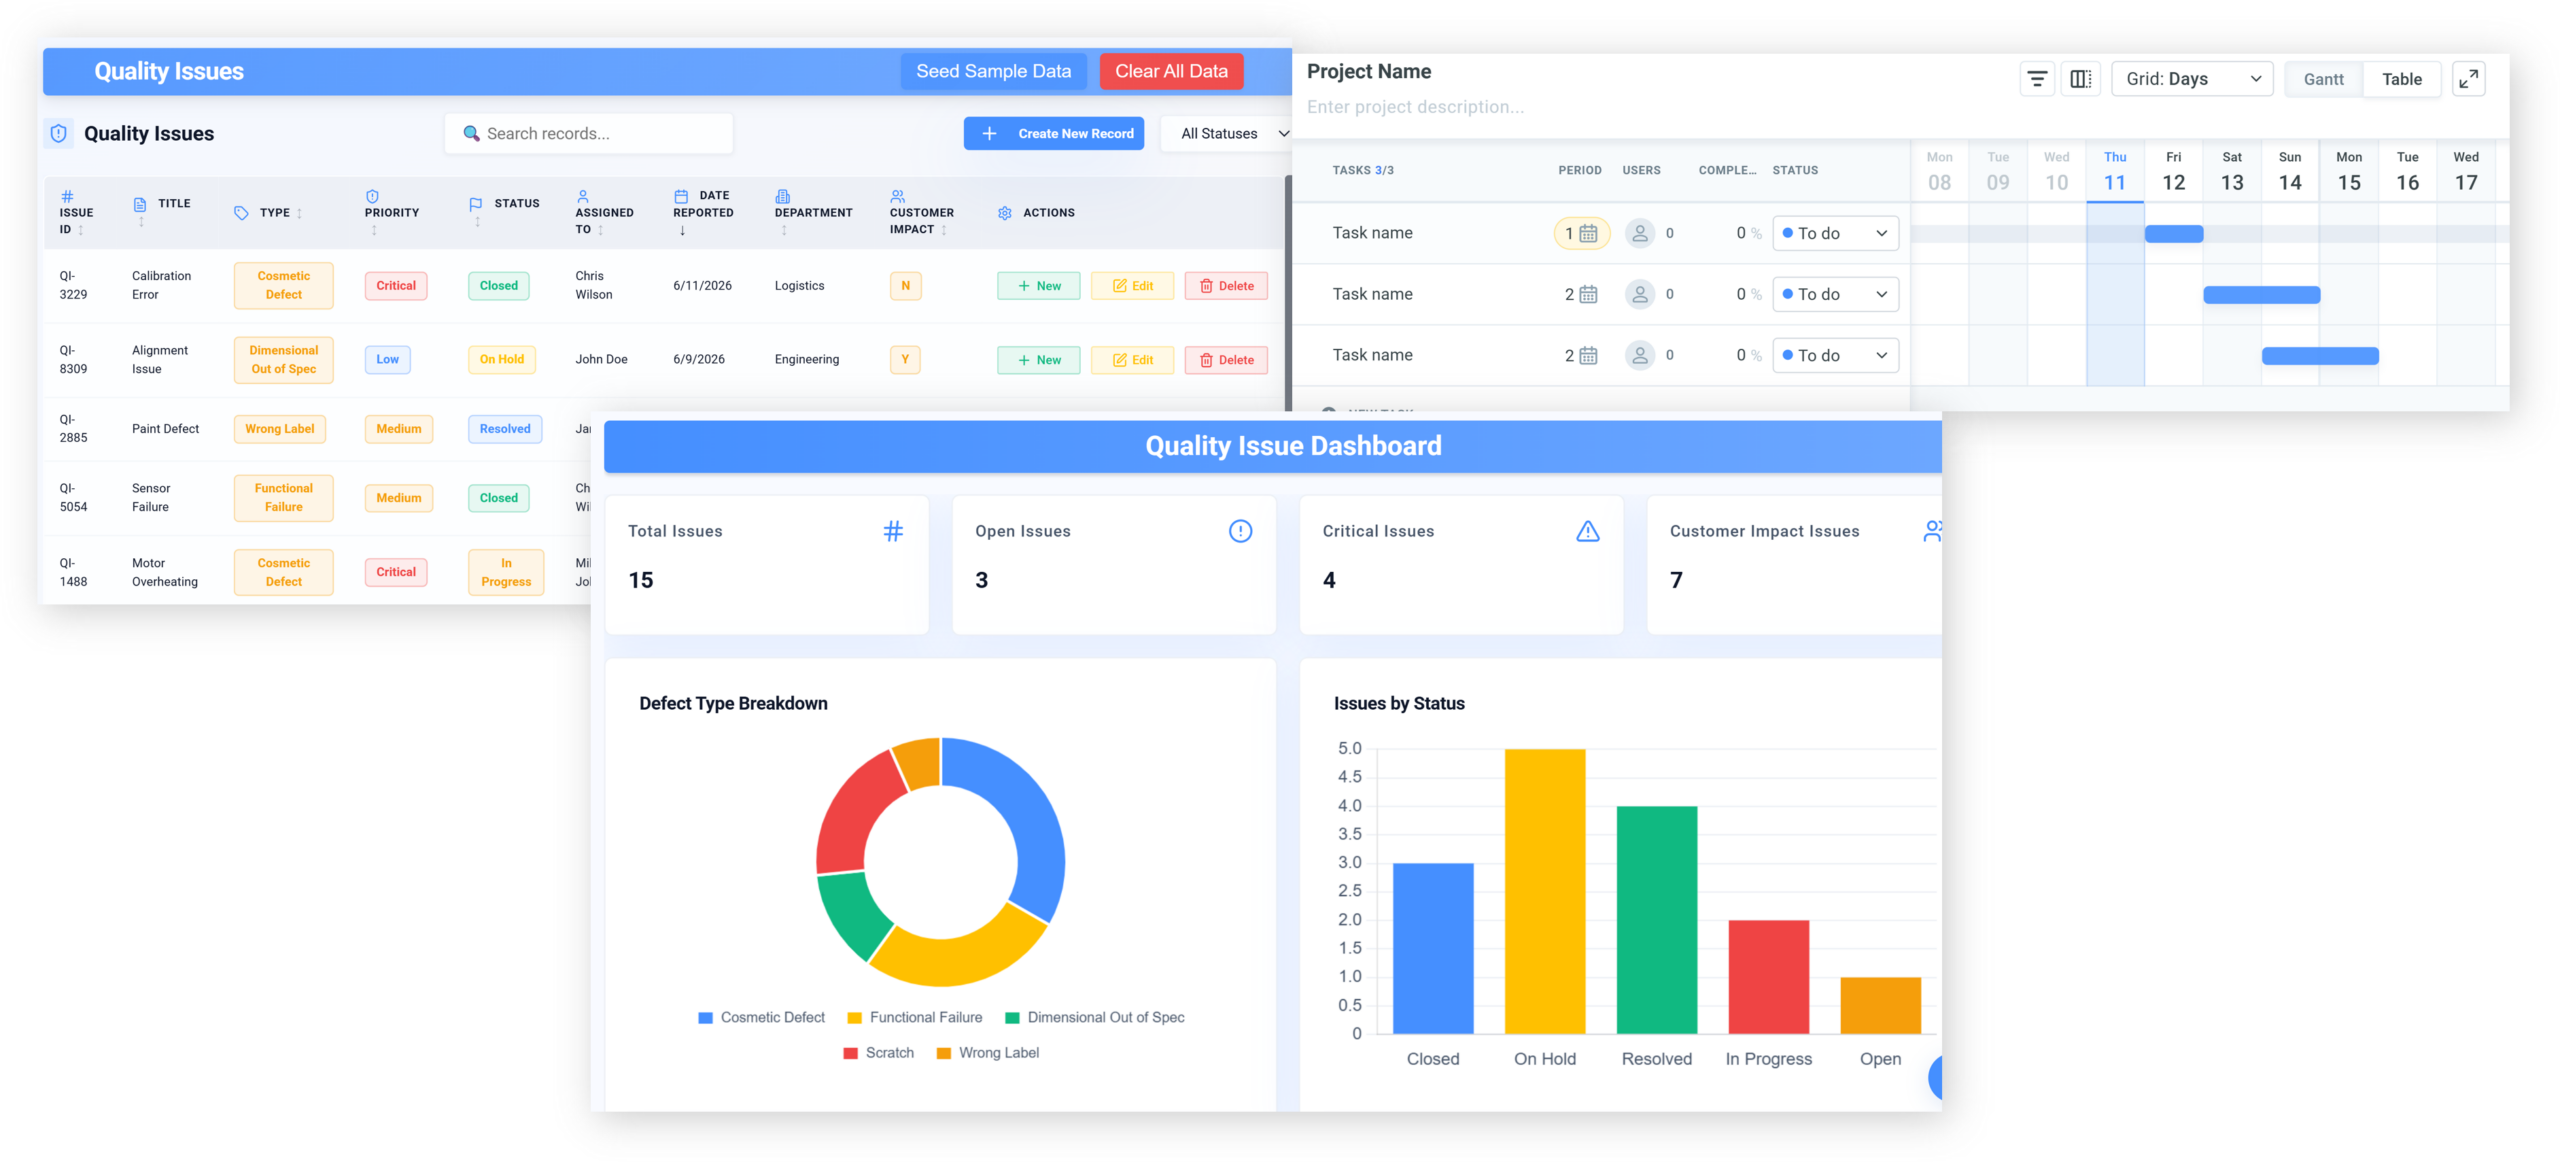Screen dimensions: 2560x1162
Task: Click the Resolved status badge in QI-2885 row
Action: (504, 429)
